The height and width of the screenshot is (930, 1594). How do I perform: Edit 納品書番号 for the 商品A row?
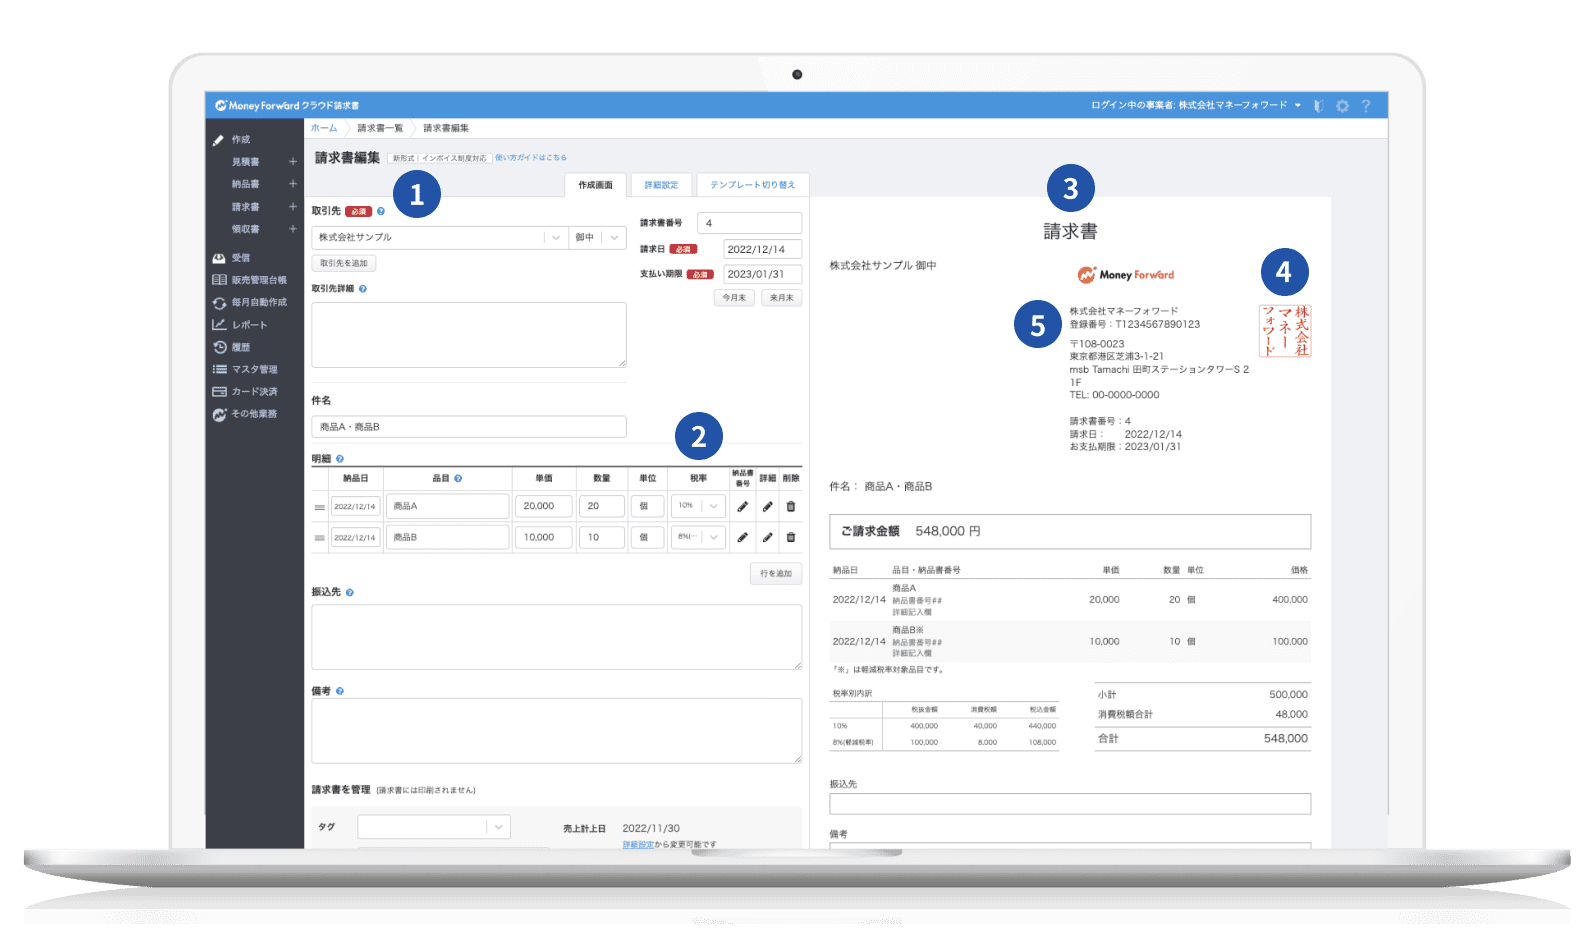point(742,507)
